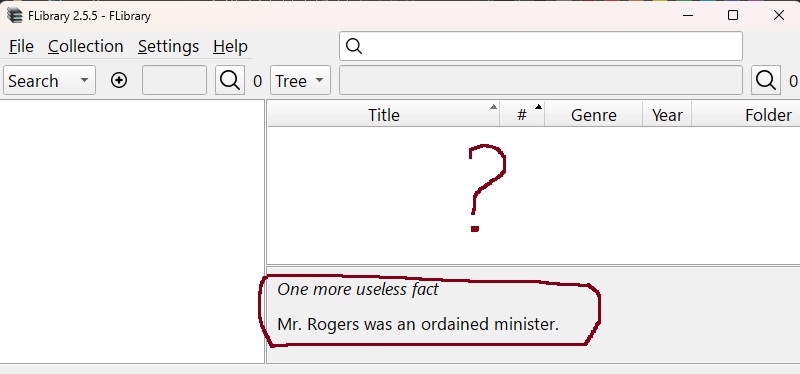Sort by the Title column header
This screenshot has width=800, height=374.
click(384, 114)
